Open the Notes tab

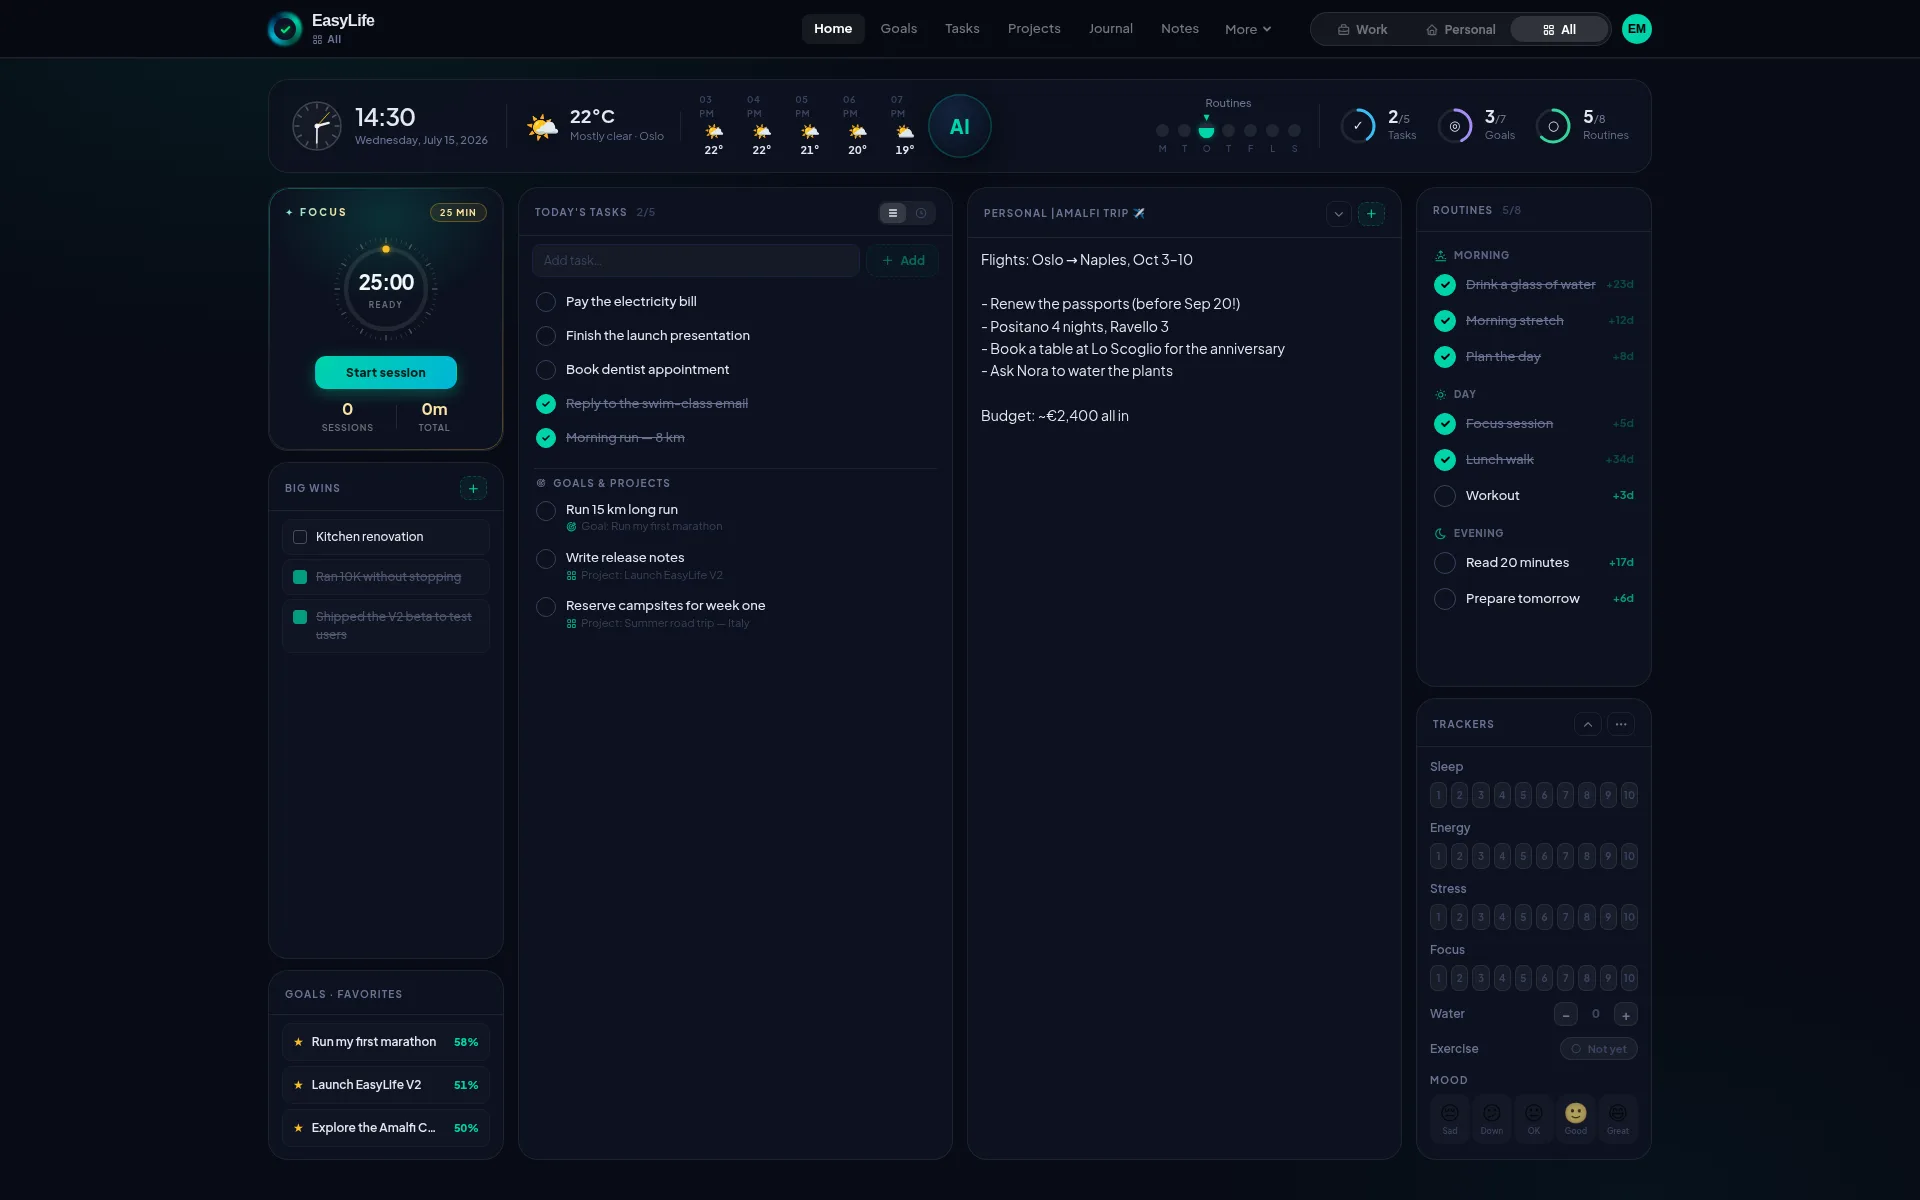pos(1180,29)
